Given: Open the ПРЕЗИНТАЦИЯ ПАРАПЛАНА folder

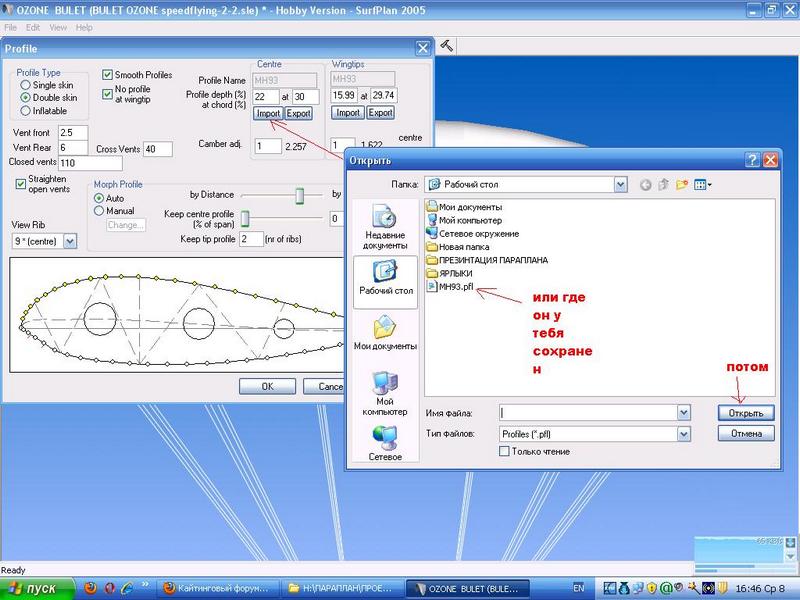Looking at the screenshot, I should [x=480, y=260].
